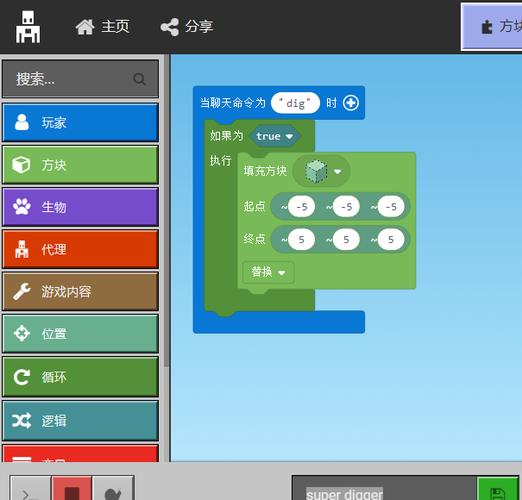This screenshot has width=522, height=500.
Task: Select the 填充方块 fill block
Action: pyautogui.click(x=265, y=171)
